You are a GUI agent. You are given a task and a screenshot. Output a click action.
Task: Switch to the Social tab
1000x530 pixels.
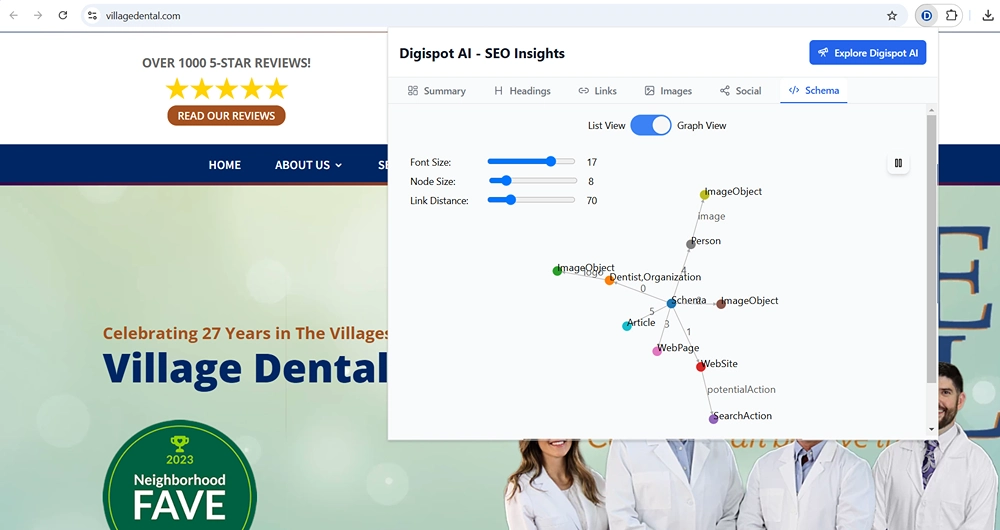click(x=740, y=91)
